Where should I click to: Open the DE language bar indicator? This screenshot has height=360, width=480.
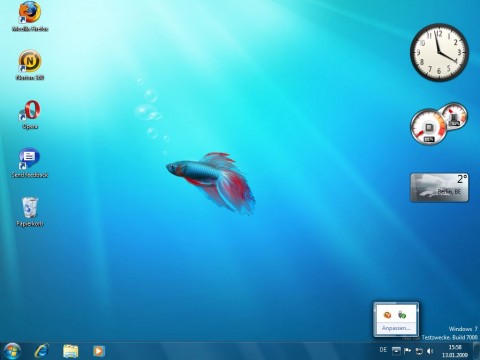[383, 350]
